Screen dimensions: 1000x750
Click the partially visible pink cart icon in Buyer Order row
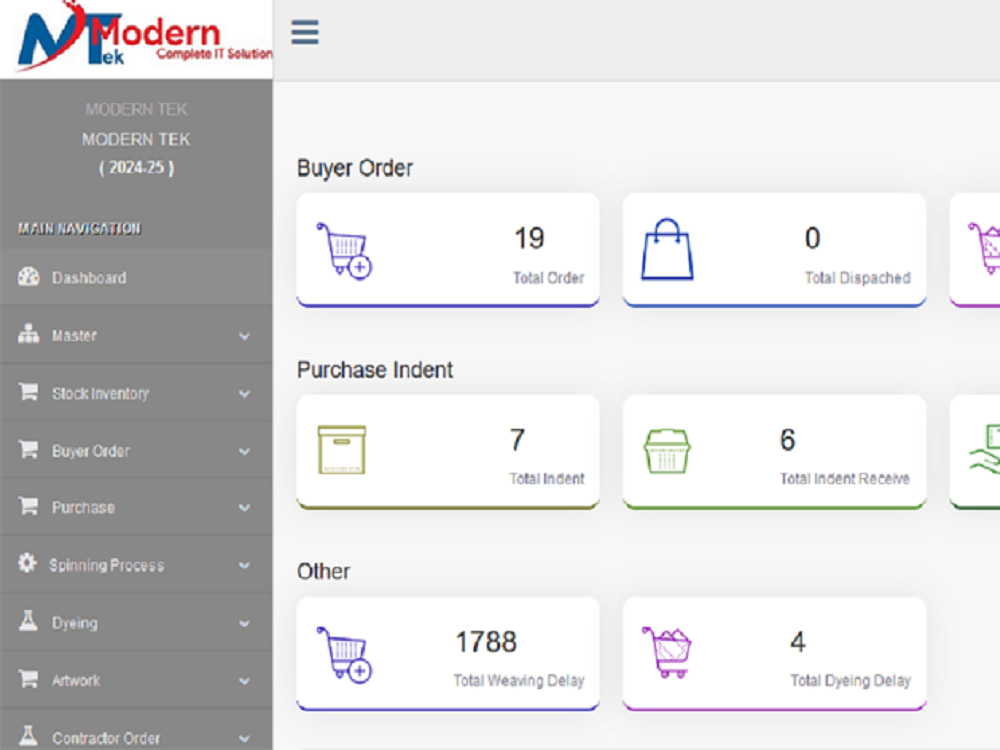984,248
